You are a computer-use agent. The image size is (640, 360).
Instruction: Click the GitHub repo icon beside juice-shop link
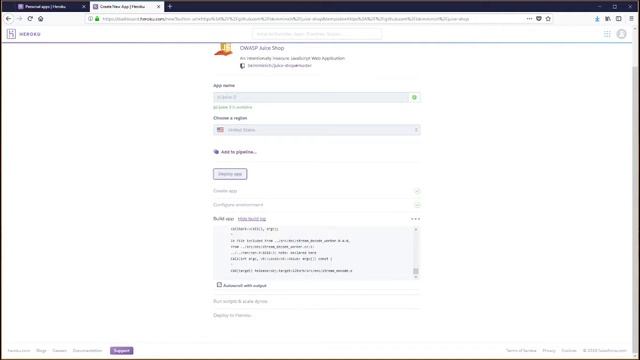point(242,66)
